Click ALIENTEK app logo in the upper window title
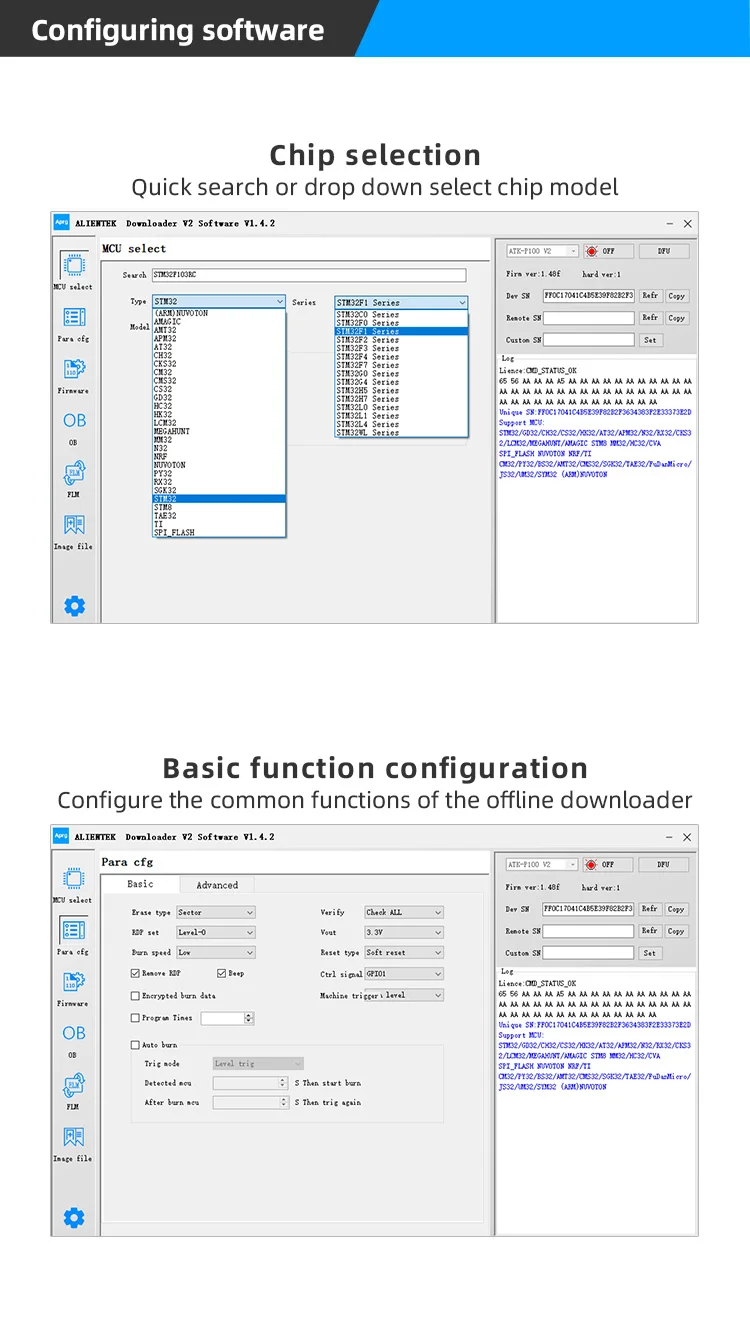The image size is (750, 1330). 61,223
